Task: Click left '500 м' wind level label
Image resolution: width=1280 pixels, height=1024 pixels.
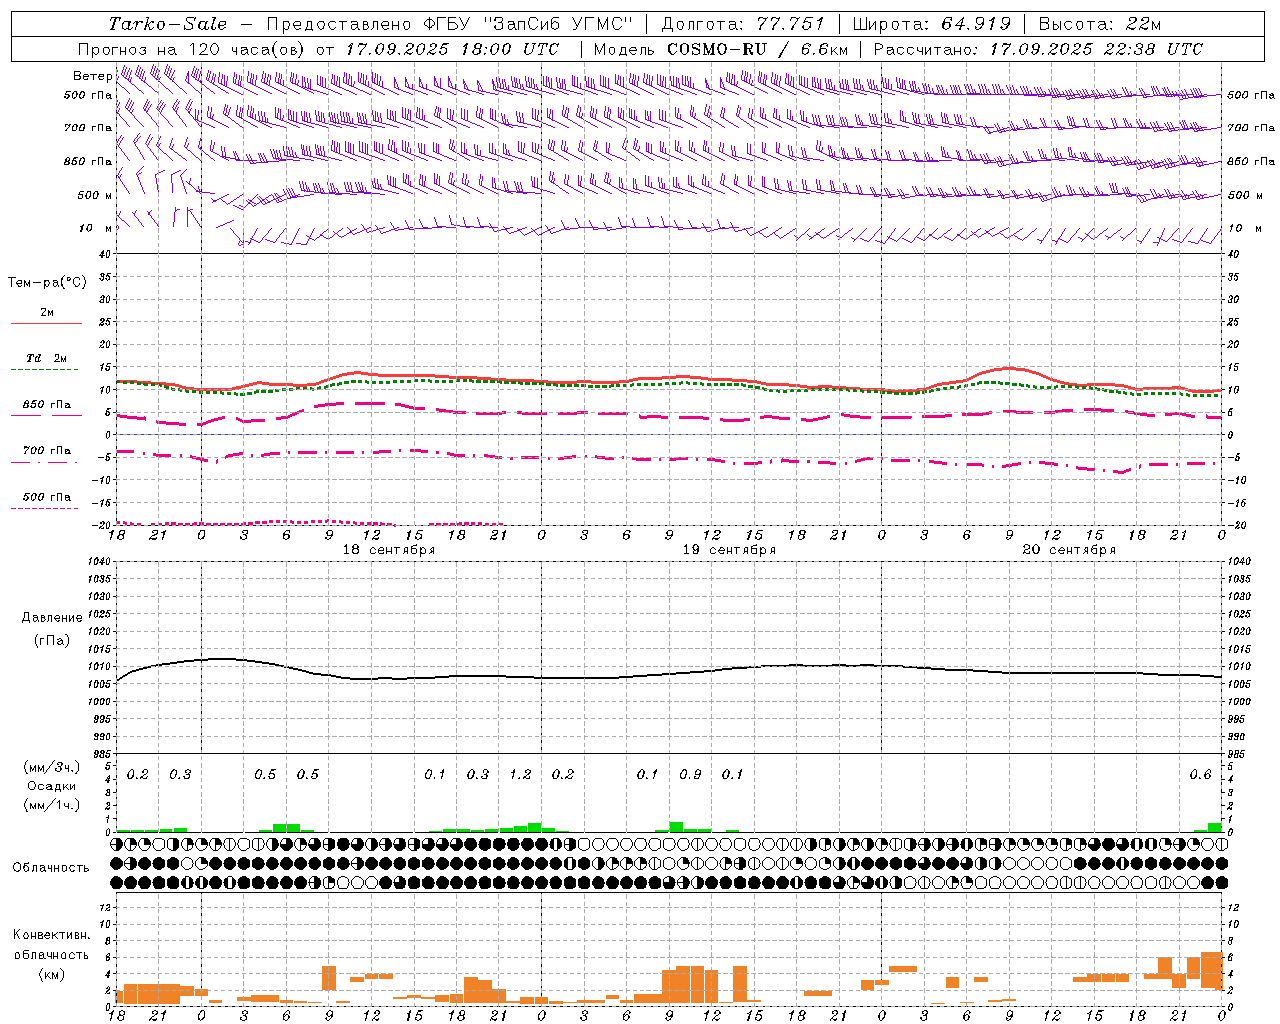Action: (x=96, y=195)
